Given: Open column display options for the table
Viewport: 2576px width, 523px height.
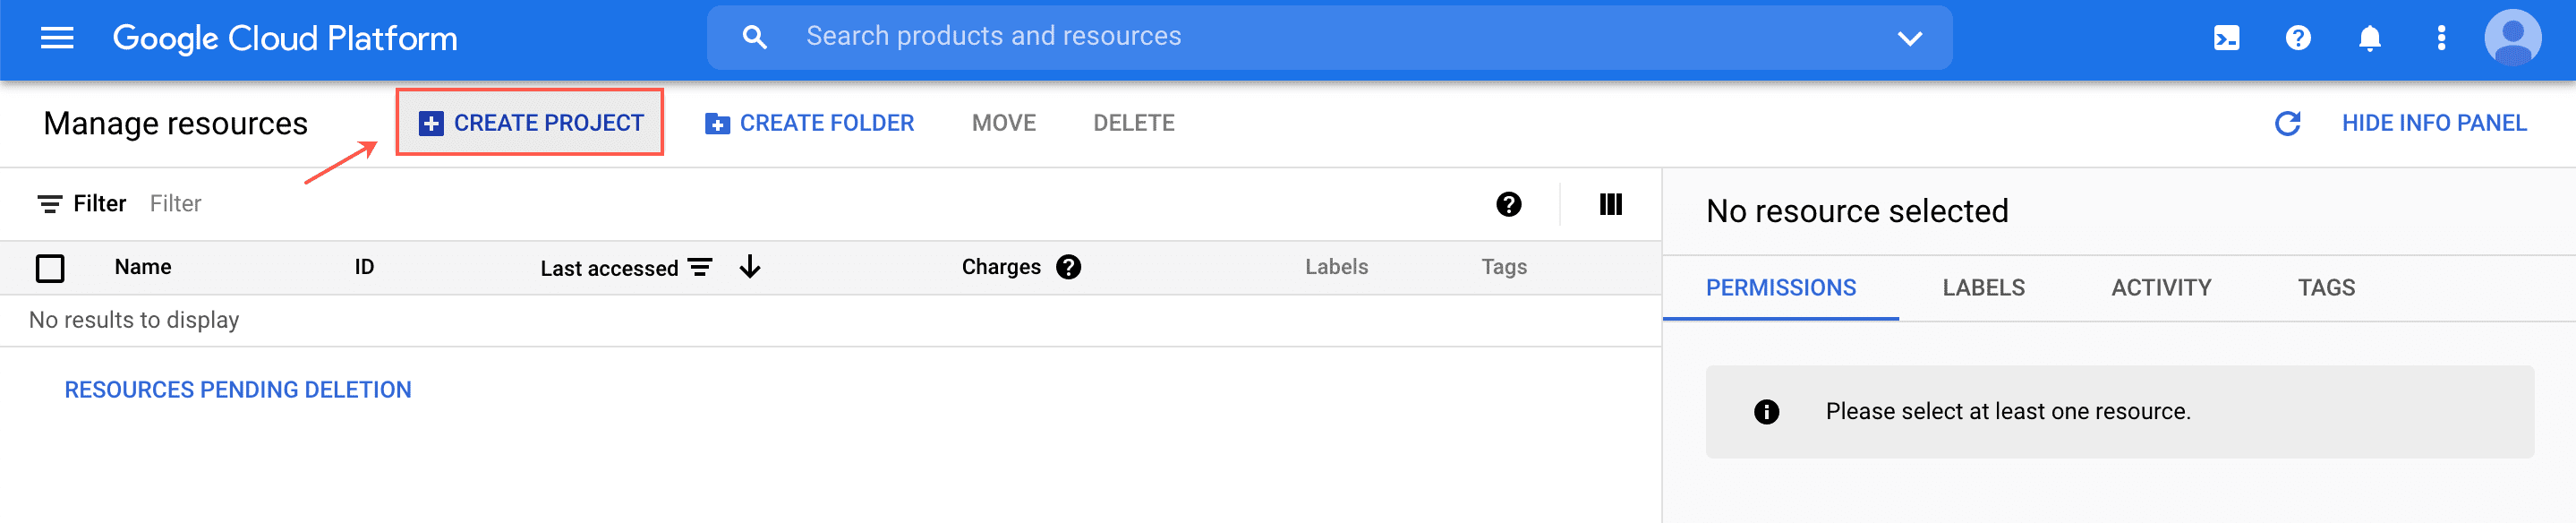Looking at the screenshot, I should 1609,204.
